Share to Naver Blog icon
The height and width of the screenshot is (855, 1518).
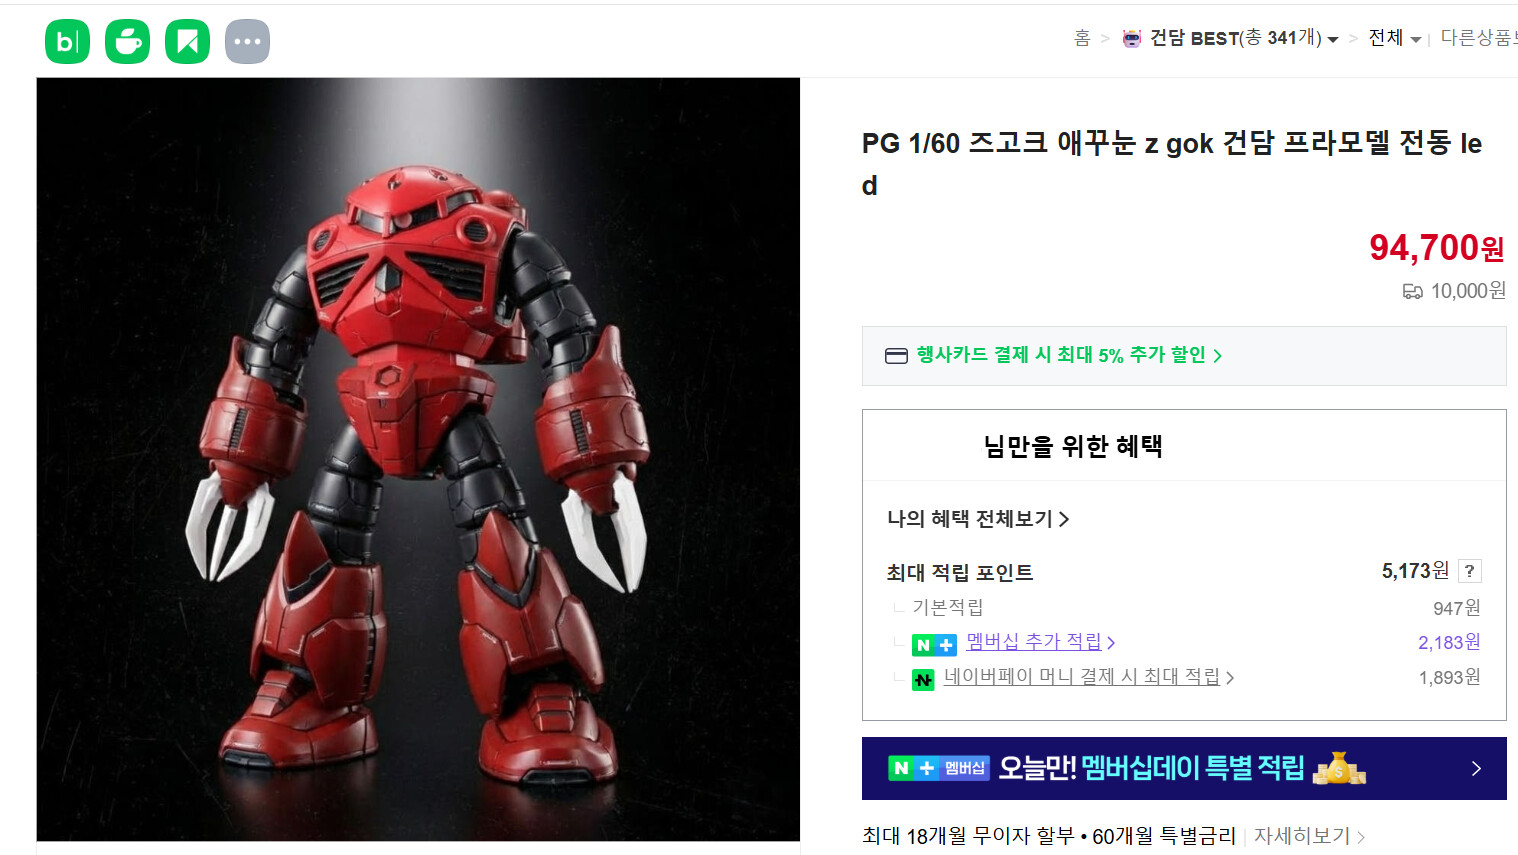click(x=67, y=42)
